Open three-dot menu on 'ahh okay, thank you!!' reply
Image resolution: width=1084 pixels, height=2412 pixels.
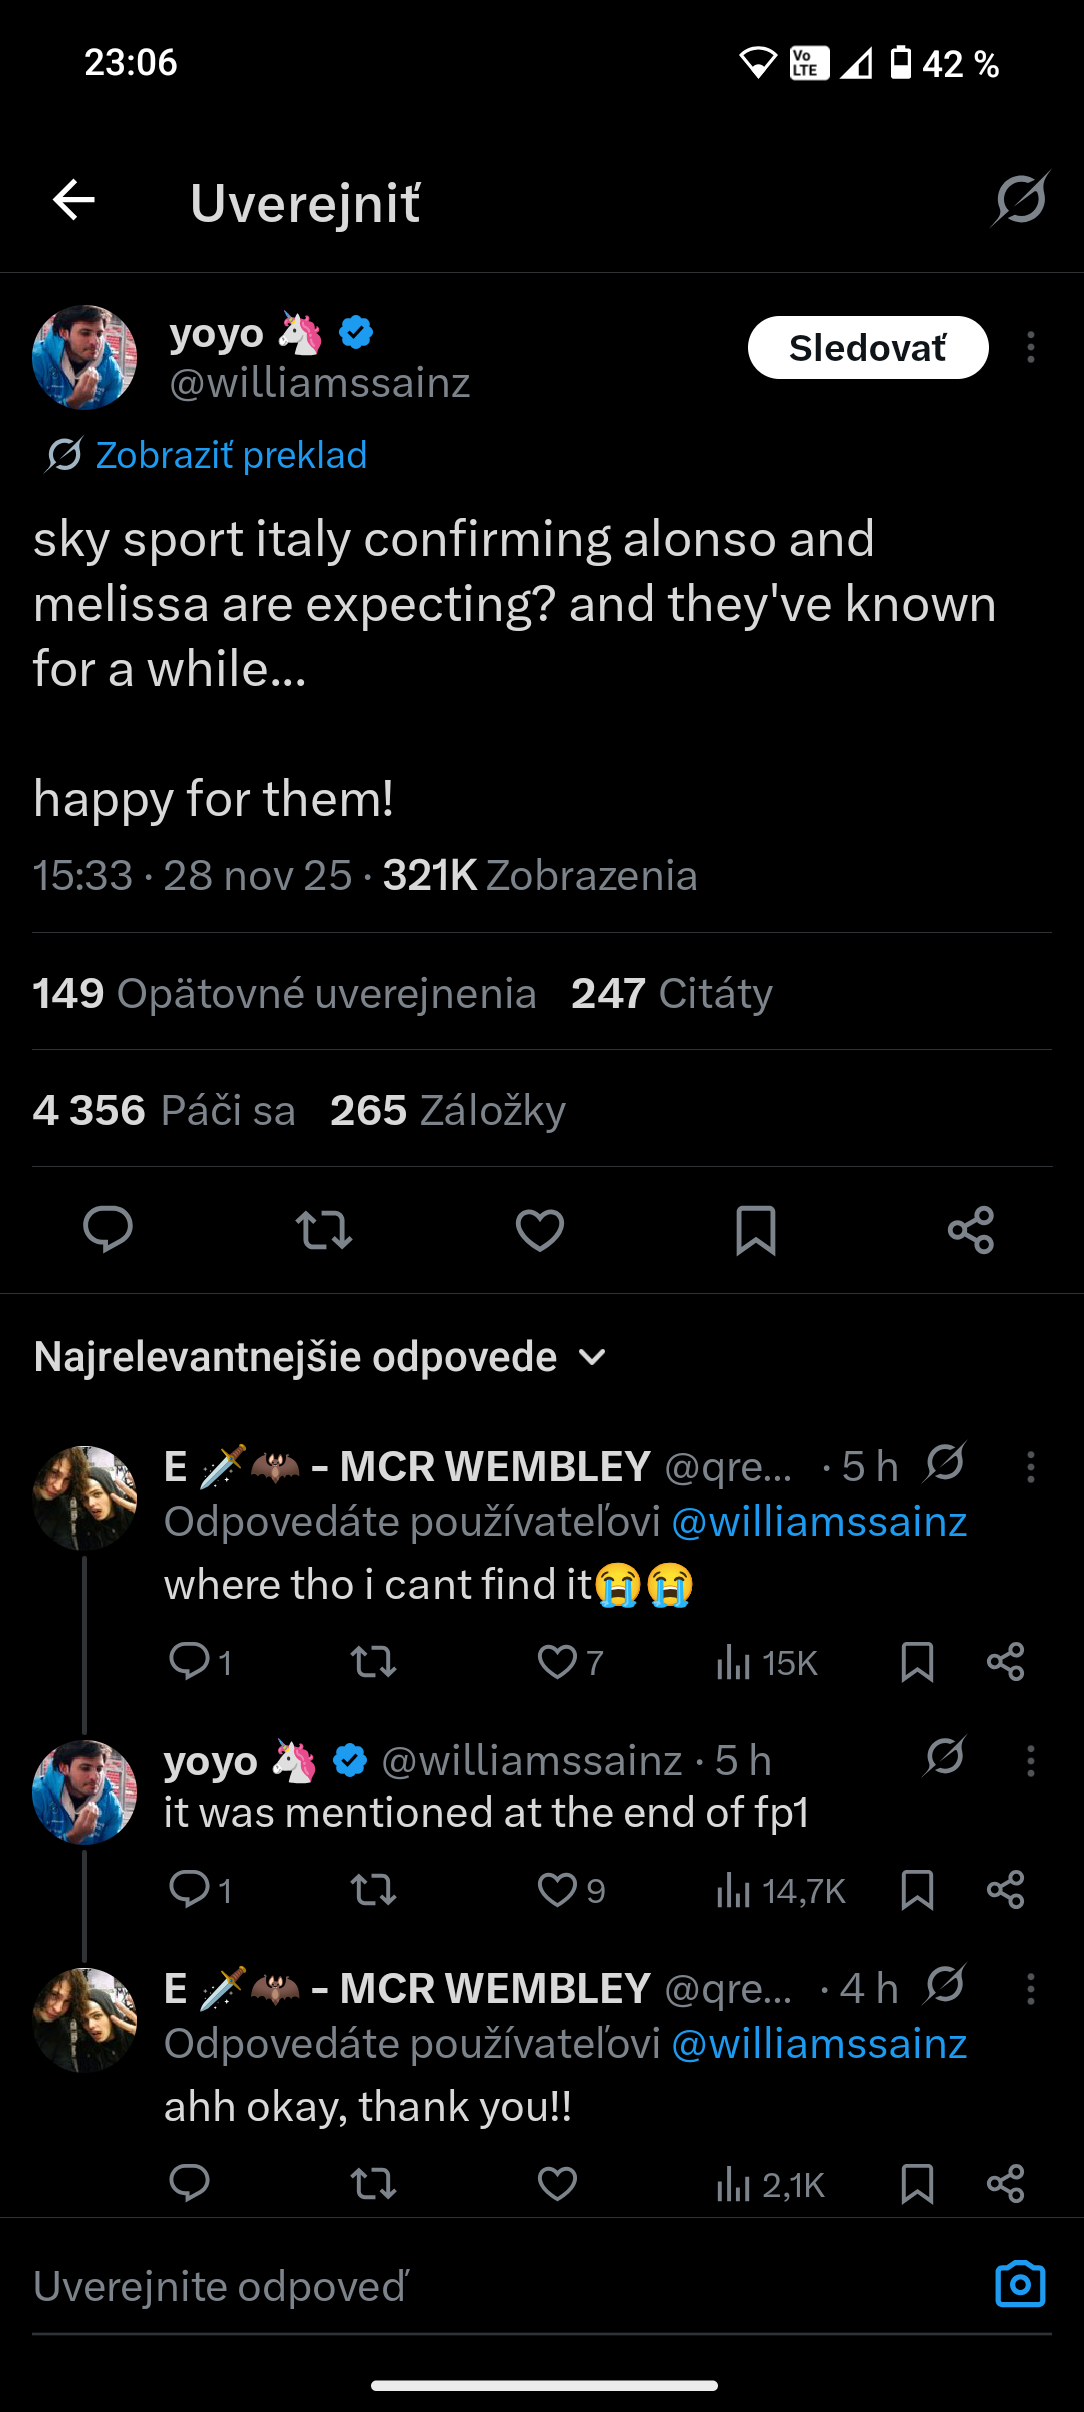coord(1030,1989)
